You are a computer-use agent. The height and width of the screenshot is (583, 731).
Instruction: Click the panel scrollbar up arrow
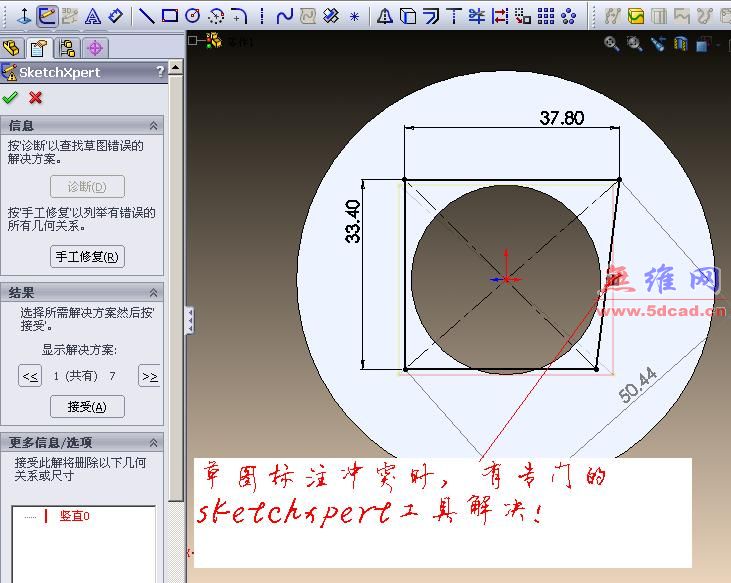(x=175, y=68)
